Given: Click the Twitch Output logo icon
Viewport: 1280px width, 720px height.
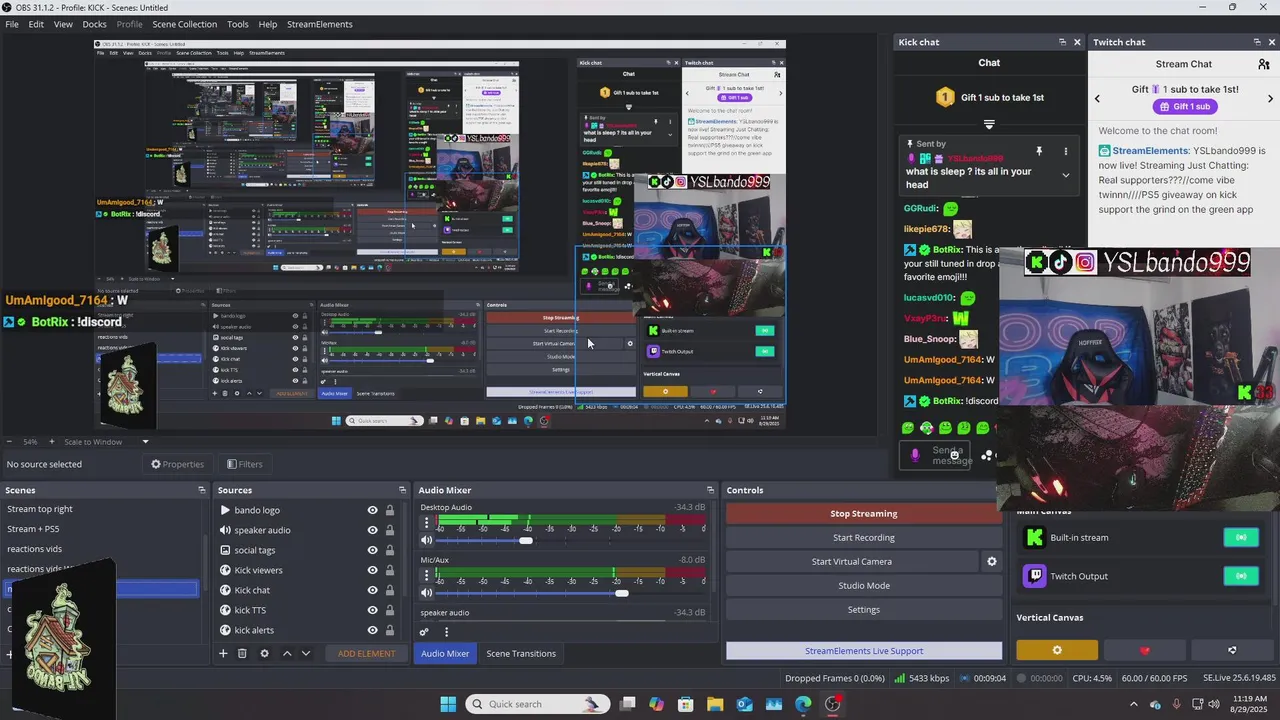Looking at the screenshot, I should coord(1034,576).
